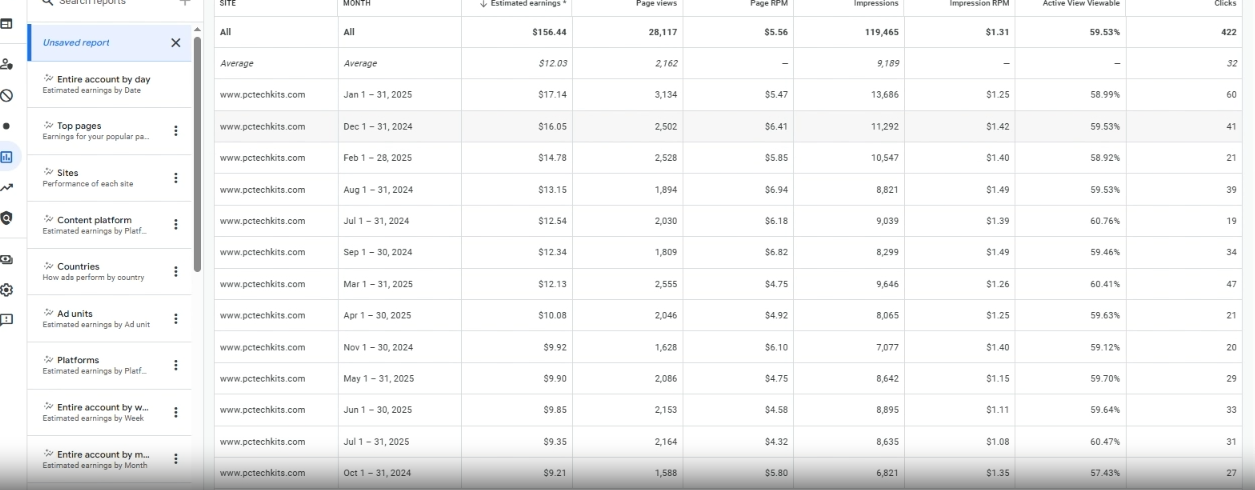Click the 60.76% viewable value
This screenshot has width=1255, height=490.
[x=1105, y=221]
